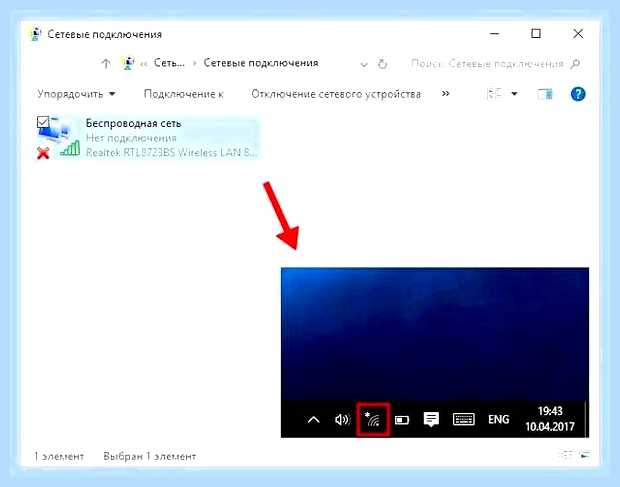Click the Up arrow navigation button
Image resolution: width=620 pixels, height=487 pixels.
[106, 64]
